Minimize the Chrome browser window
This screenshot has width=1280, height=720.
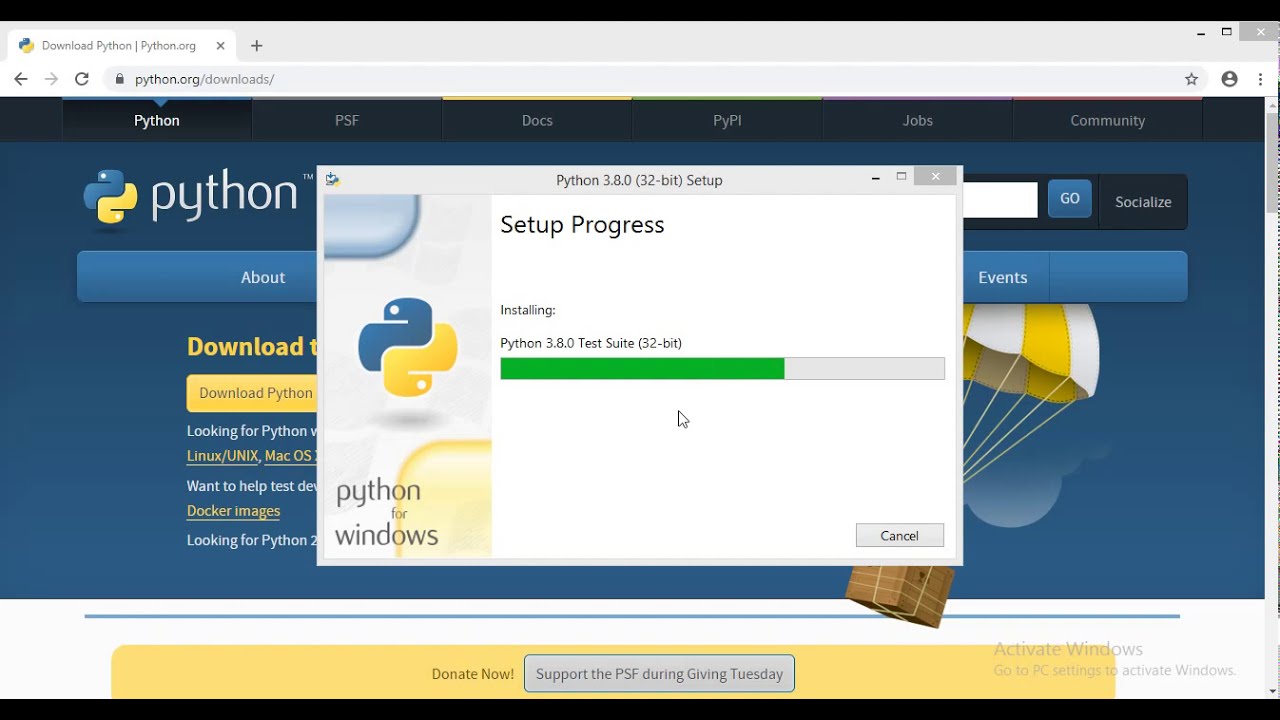1201,33
